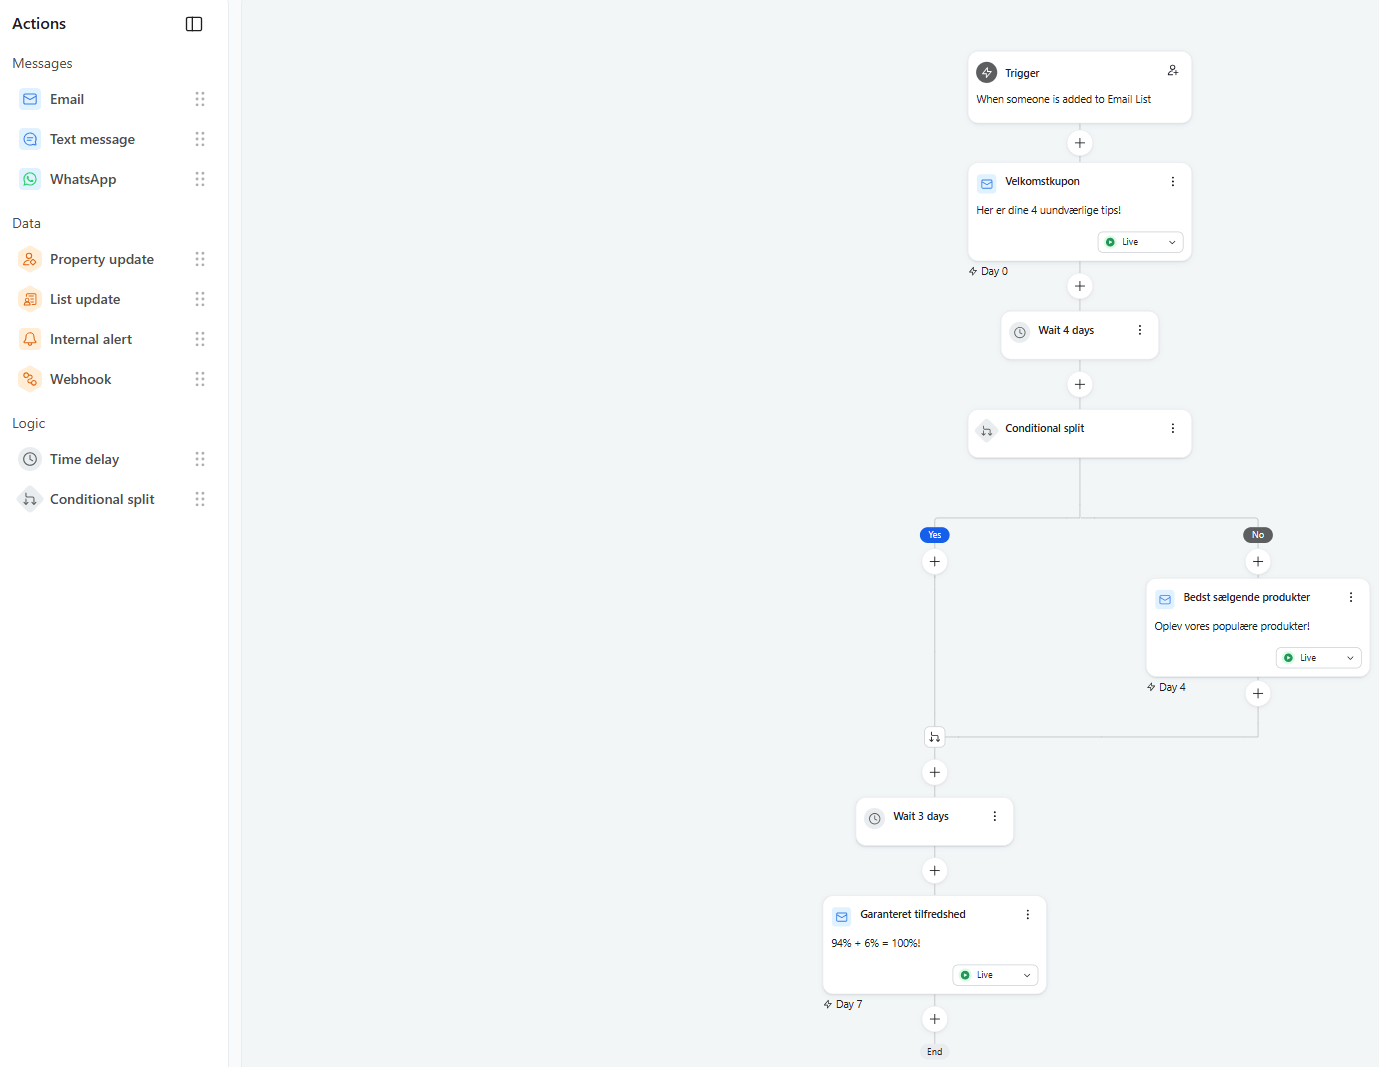Add a step below Garanteret tilfredshed

coord(935,1019)
